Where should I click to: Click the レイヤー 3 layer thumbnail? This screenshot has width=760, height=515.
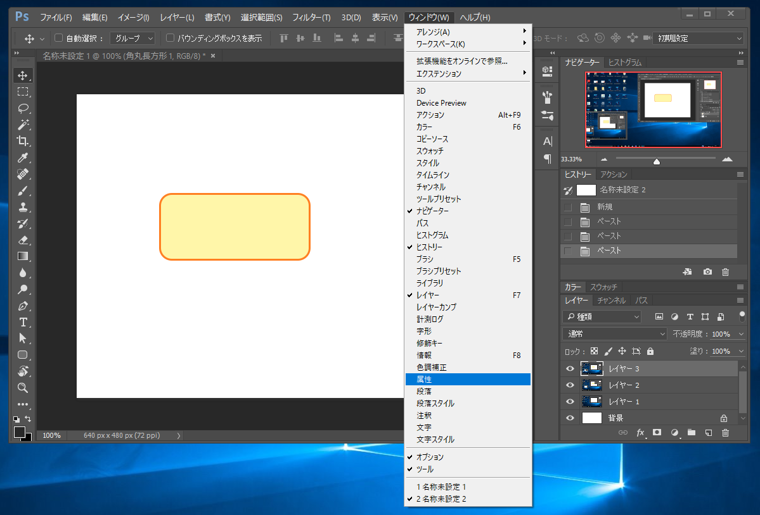591,369
